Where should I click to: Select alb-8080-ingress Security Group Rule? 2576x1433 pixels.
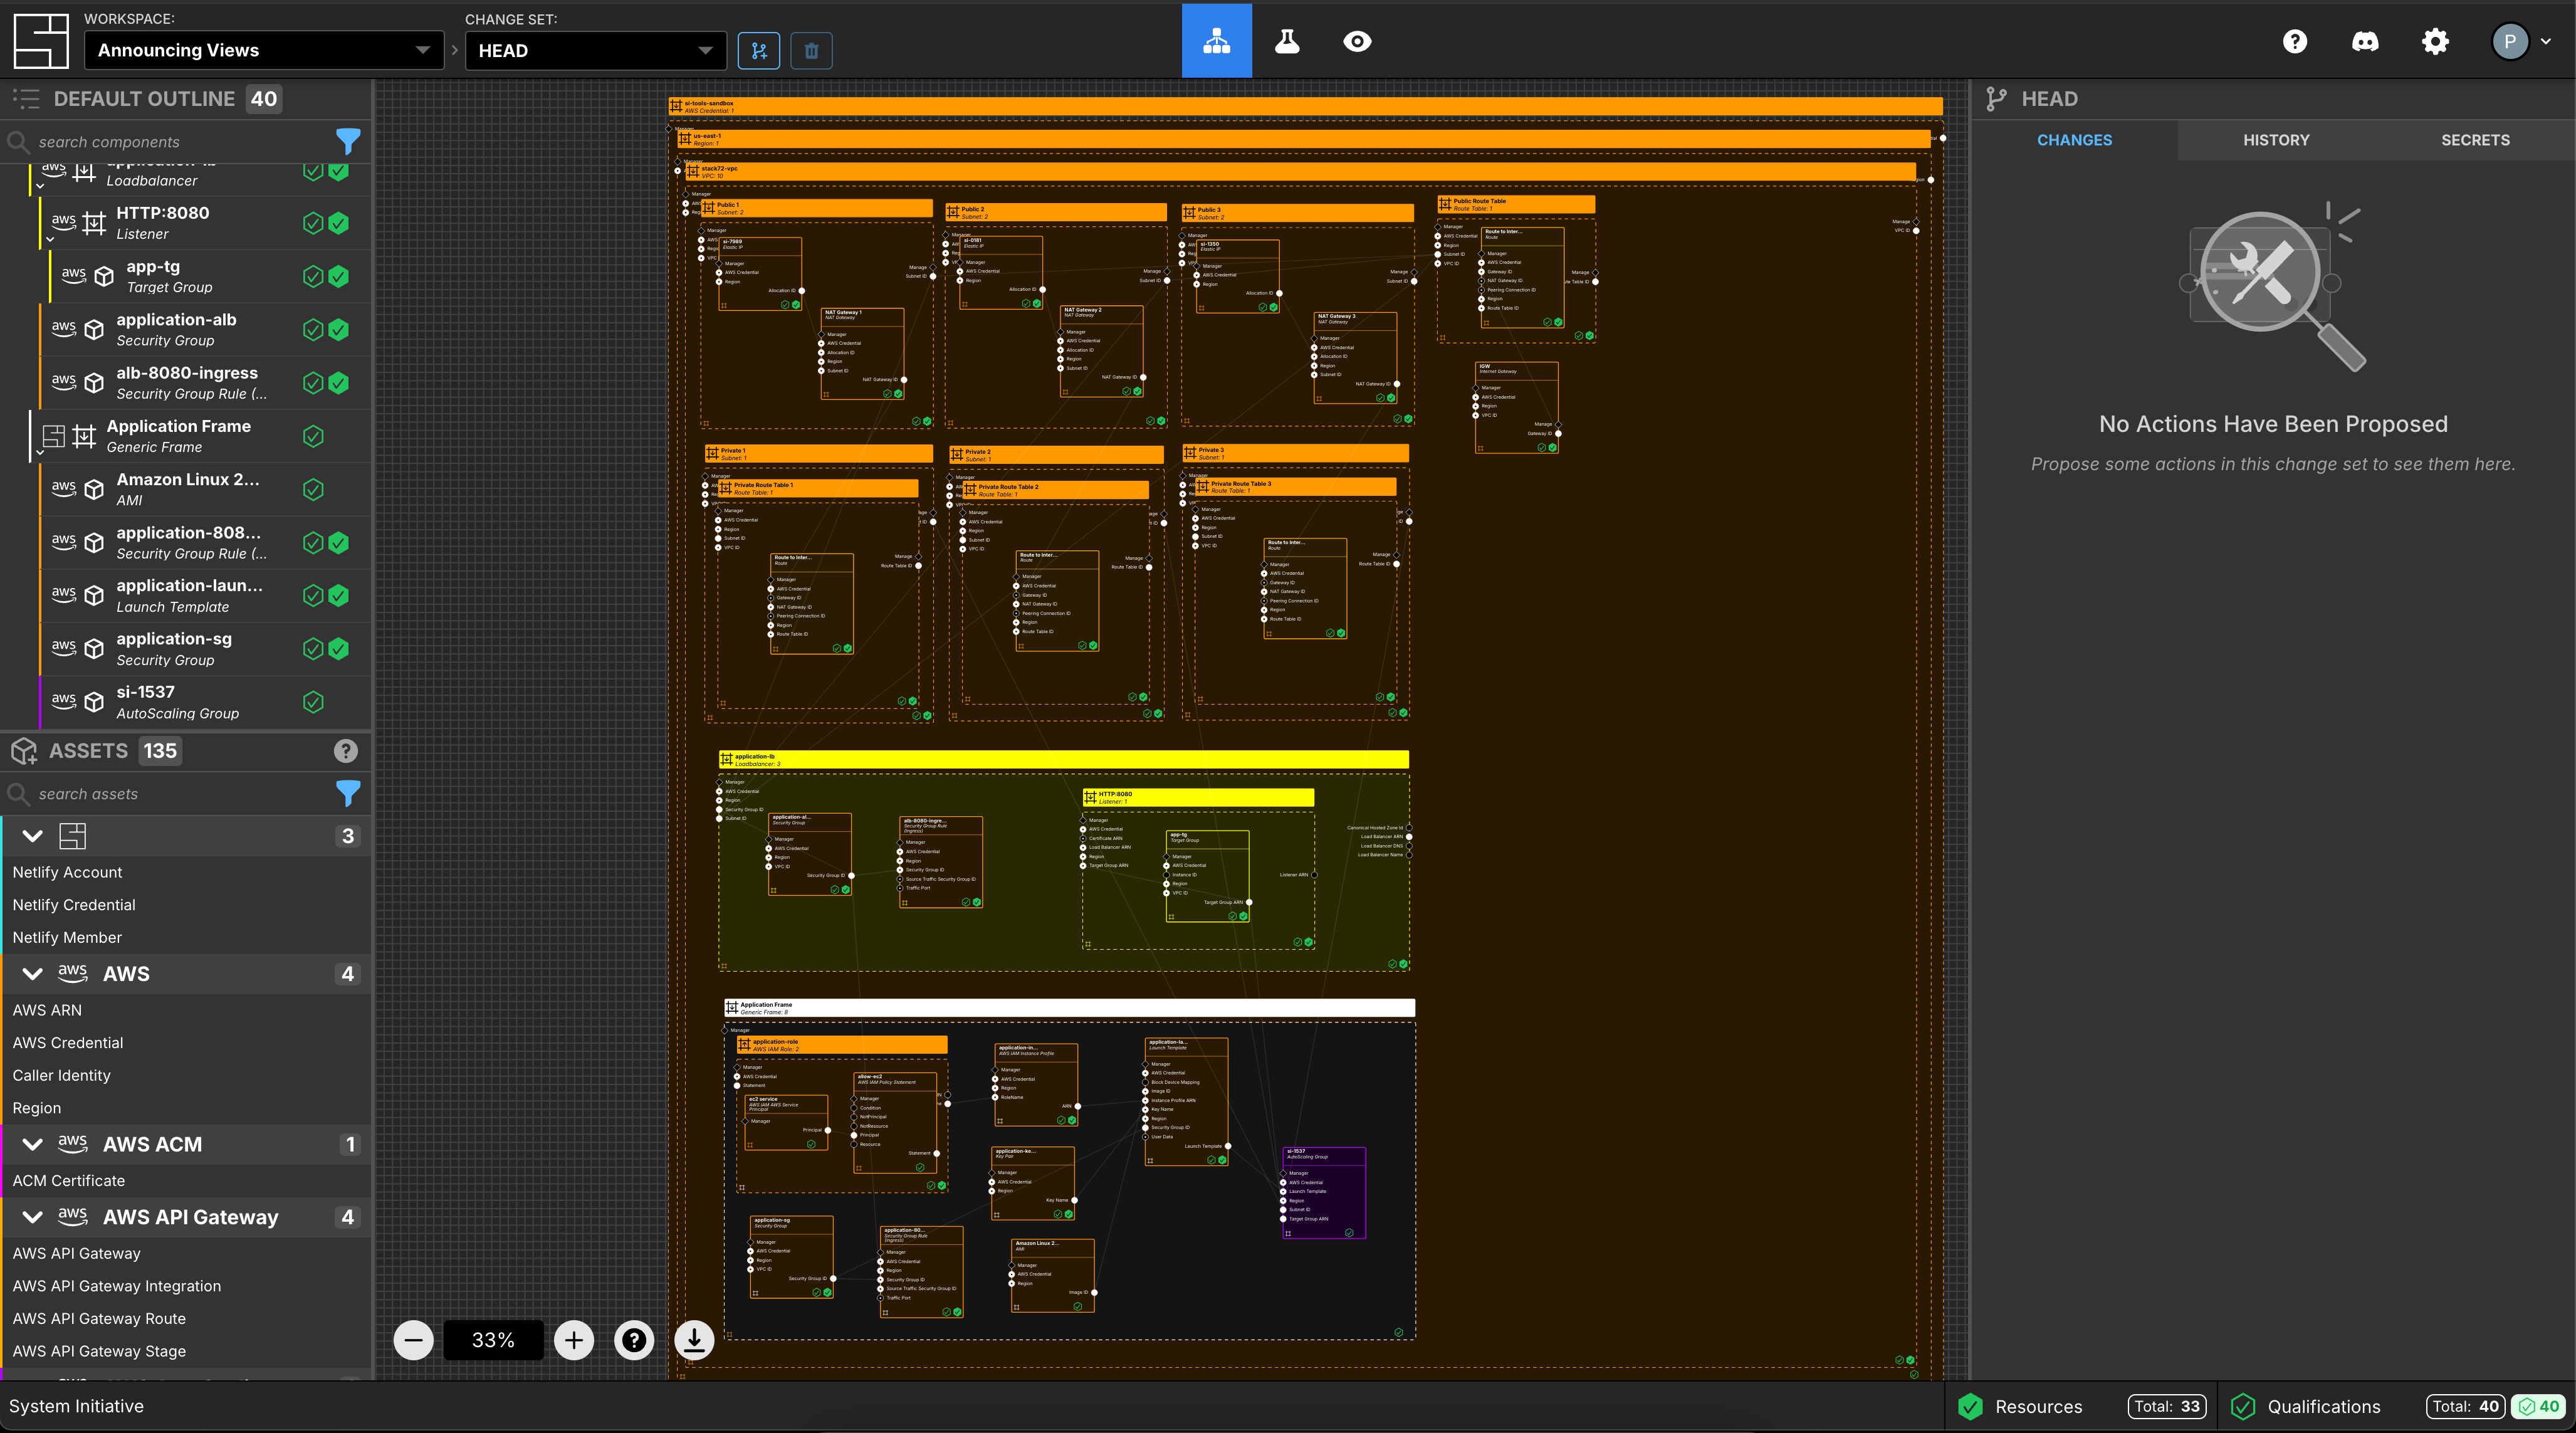click(x=205, y=383)
